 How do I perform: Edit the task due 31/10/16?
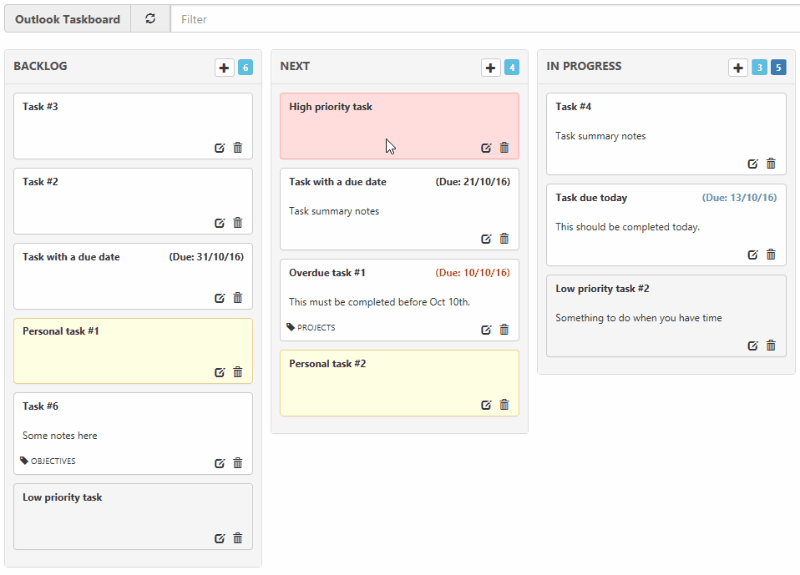pos(219,298)
